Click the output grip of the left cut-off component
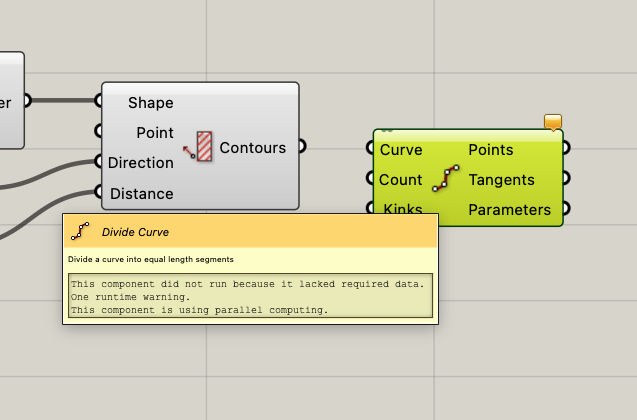Screen dimensions: 637x420 pyautogui.click(x=27, y=100)
